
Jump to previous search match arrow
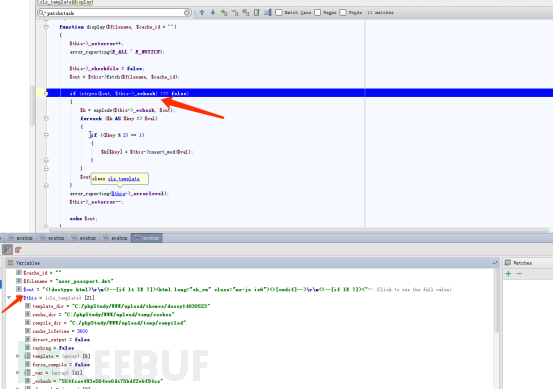coord(202,13)
